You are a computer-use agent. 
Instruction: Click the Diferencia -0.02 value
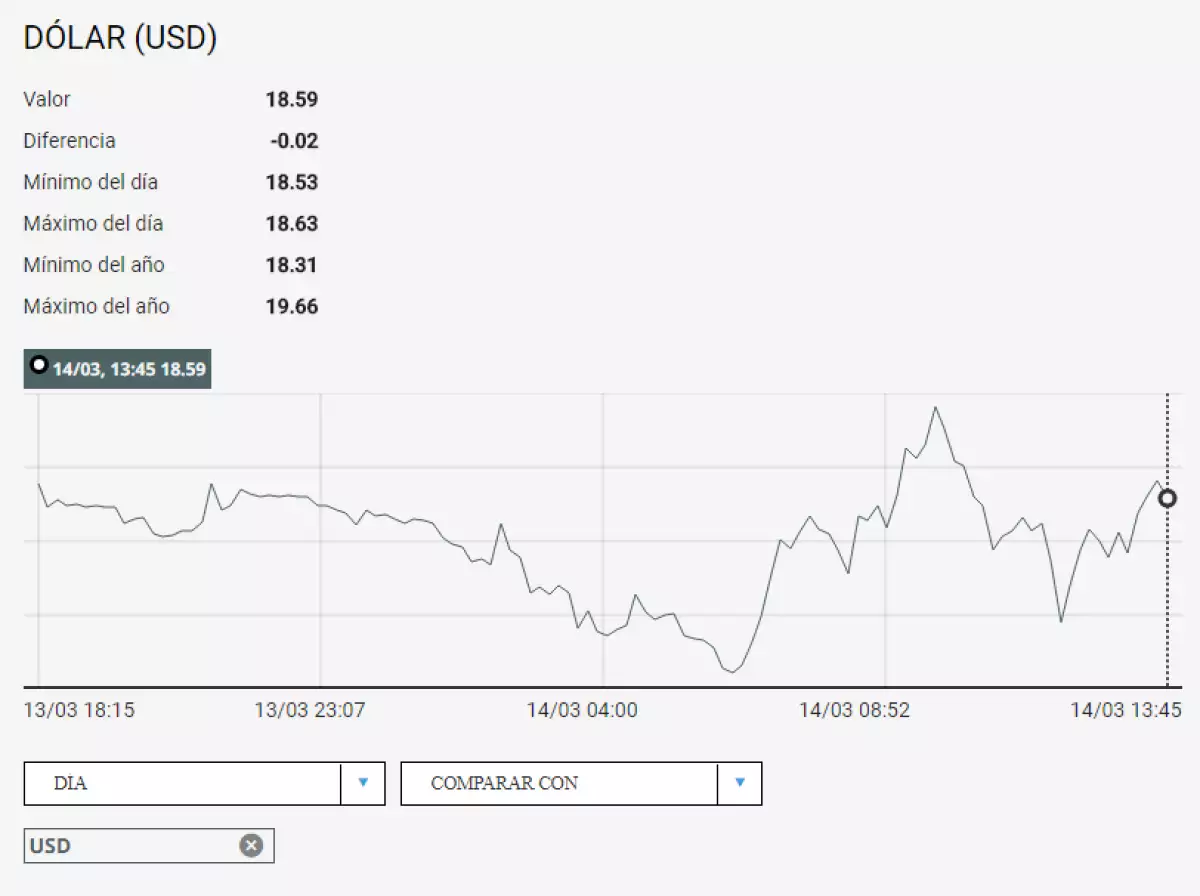(294, 141)
